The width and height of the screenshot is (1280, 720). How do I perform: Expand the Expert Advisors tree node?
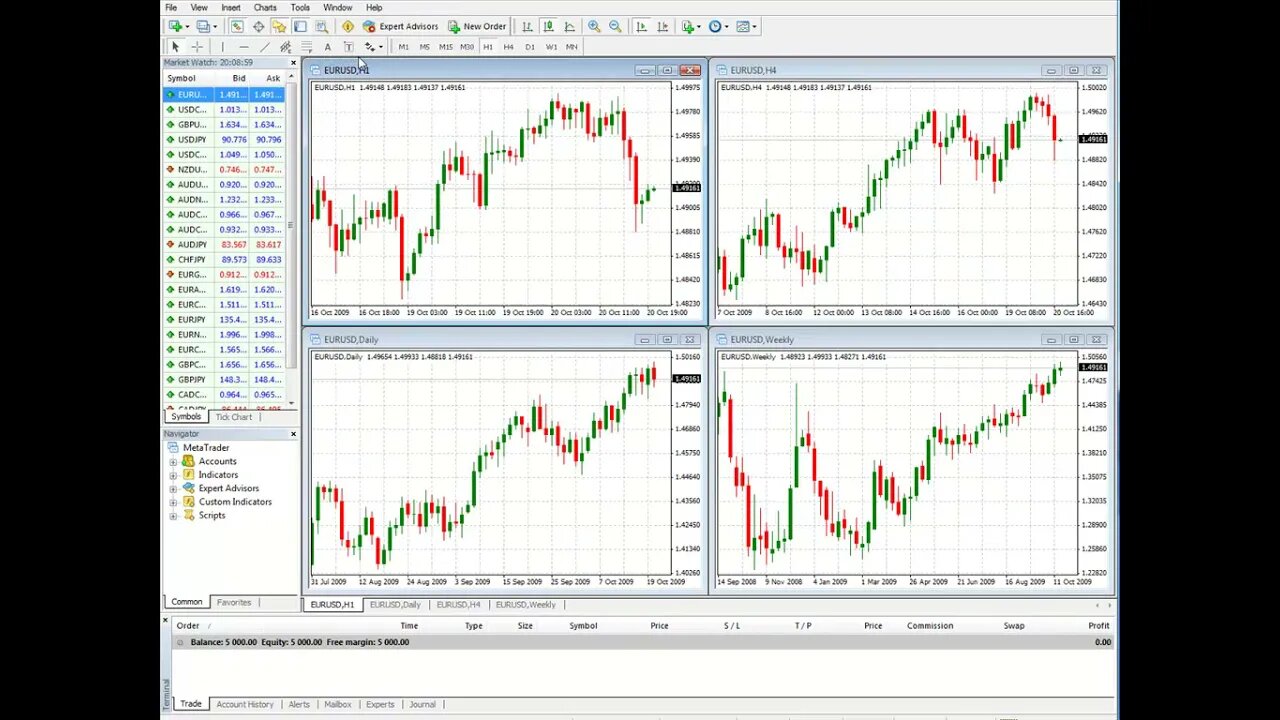coord(173,489)
